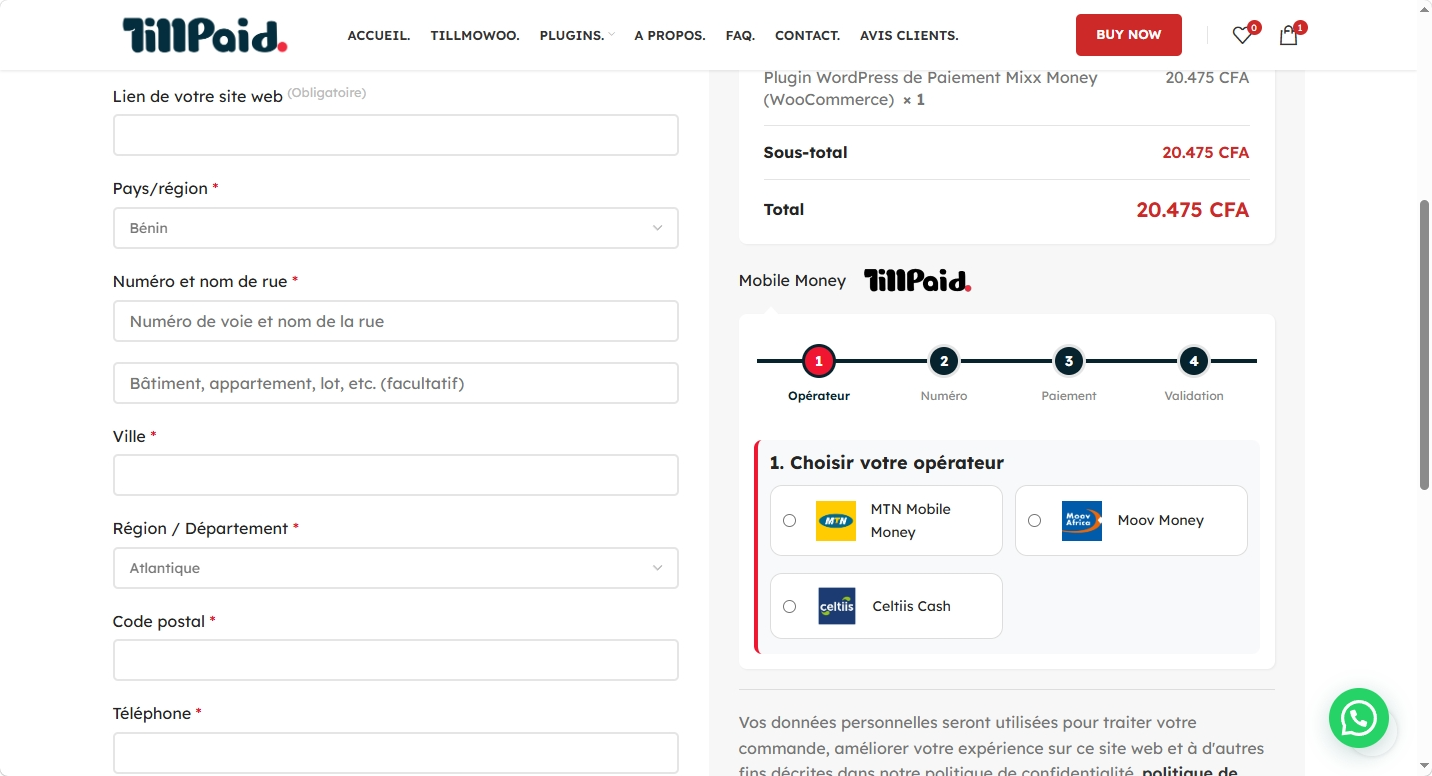Viewport: 1432px width, 776px height.
Task: Open WhatsApp chat bubble
Action: click(x=1358, y=718)
